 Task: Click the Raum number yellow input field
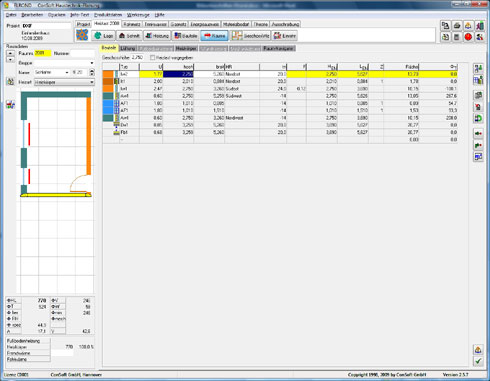[x=43, y=53]
